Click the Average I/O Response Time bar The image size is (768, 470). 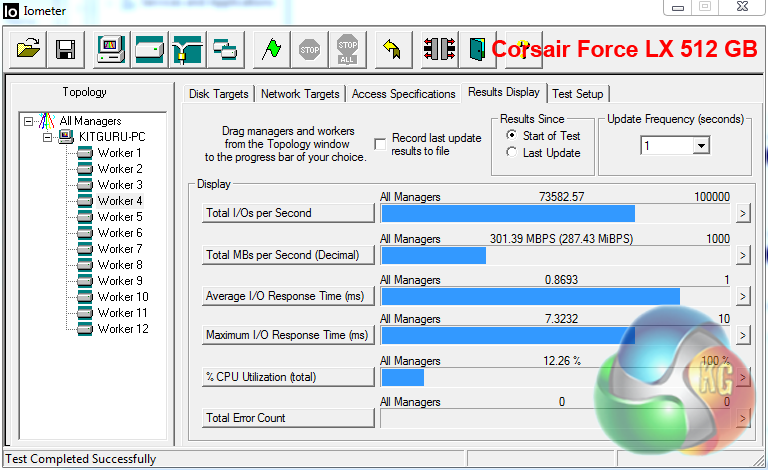(x=556, y=297)
